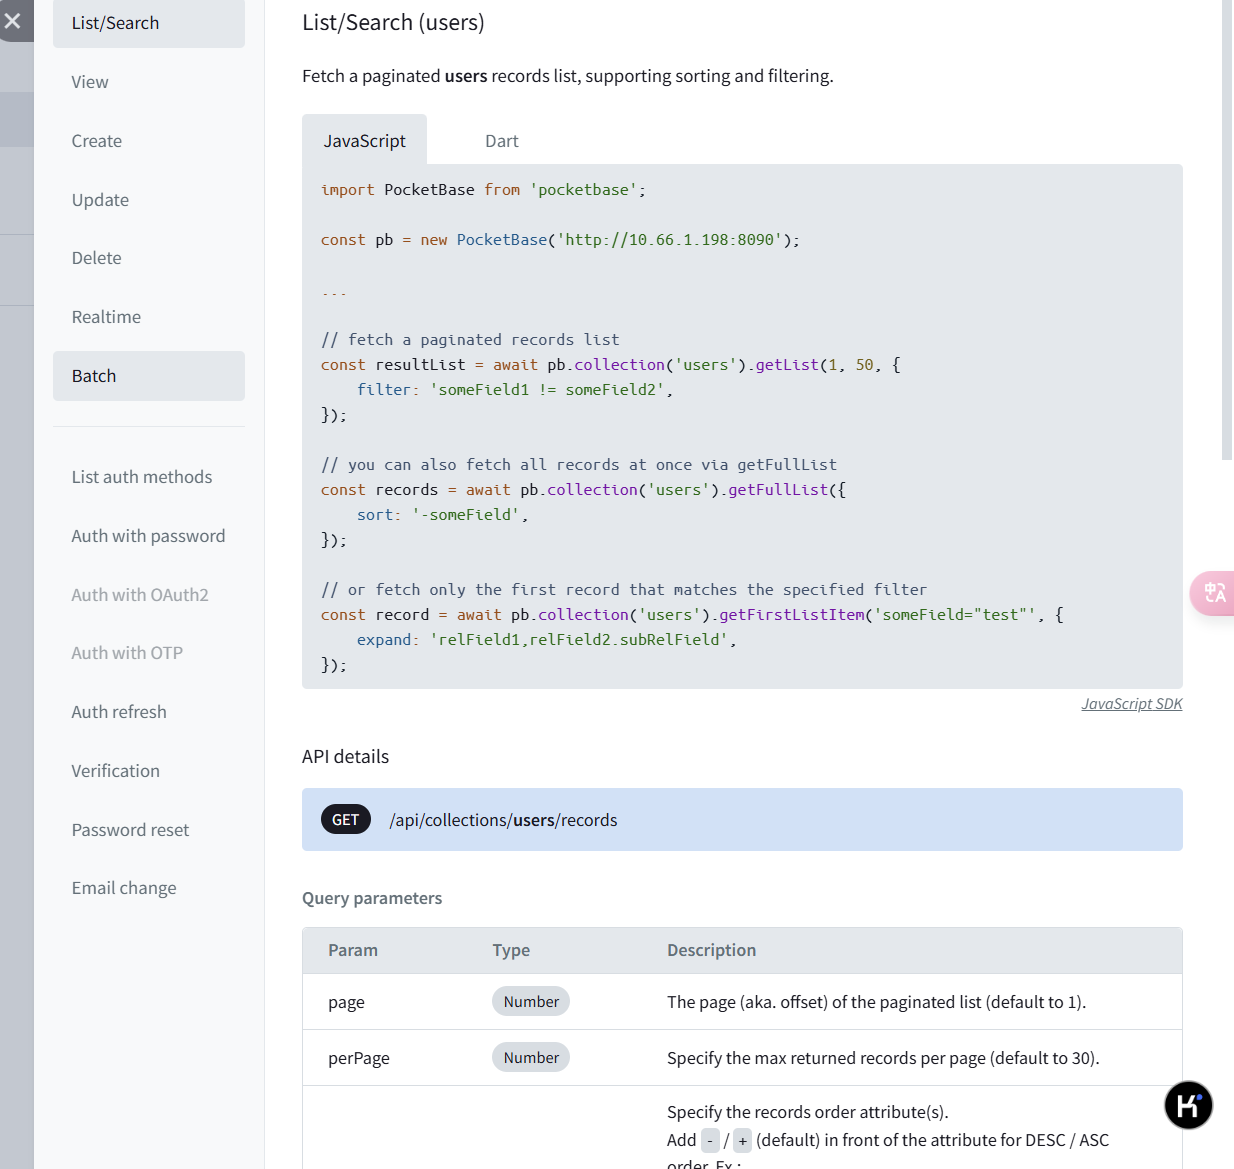Open the Password reset section
1234x1169 pixels.
[130, 830]
